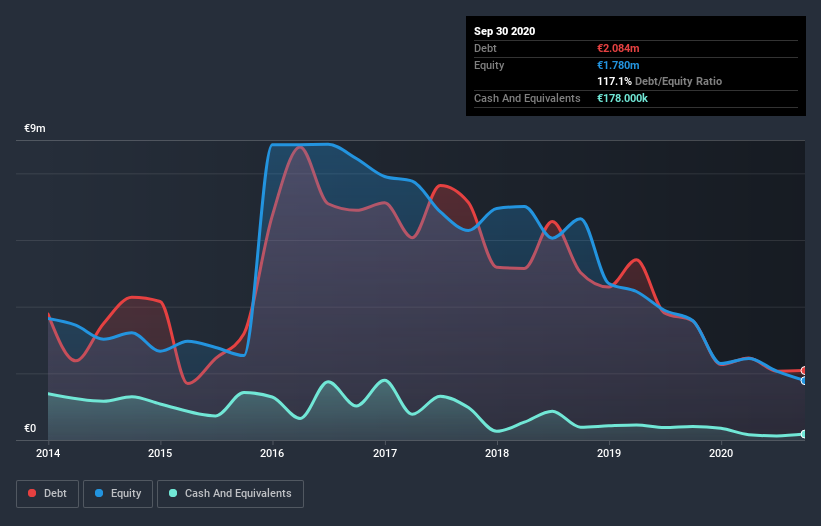
Task: Select the 2020 x-axis label
Action: [x=721, y=453]
